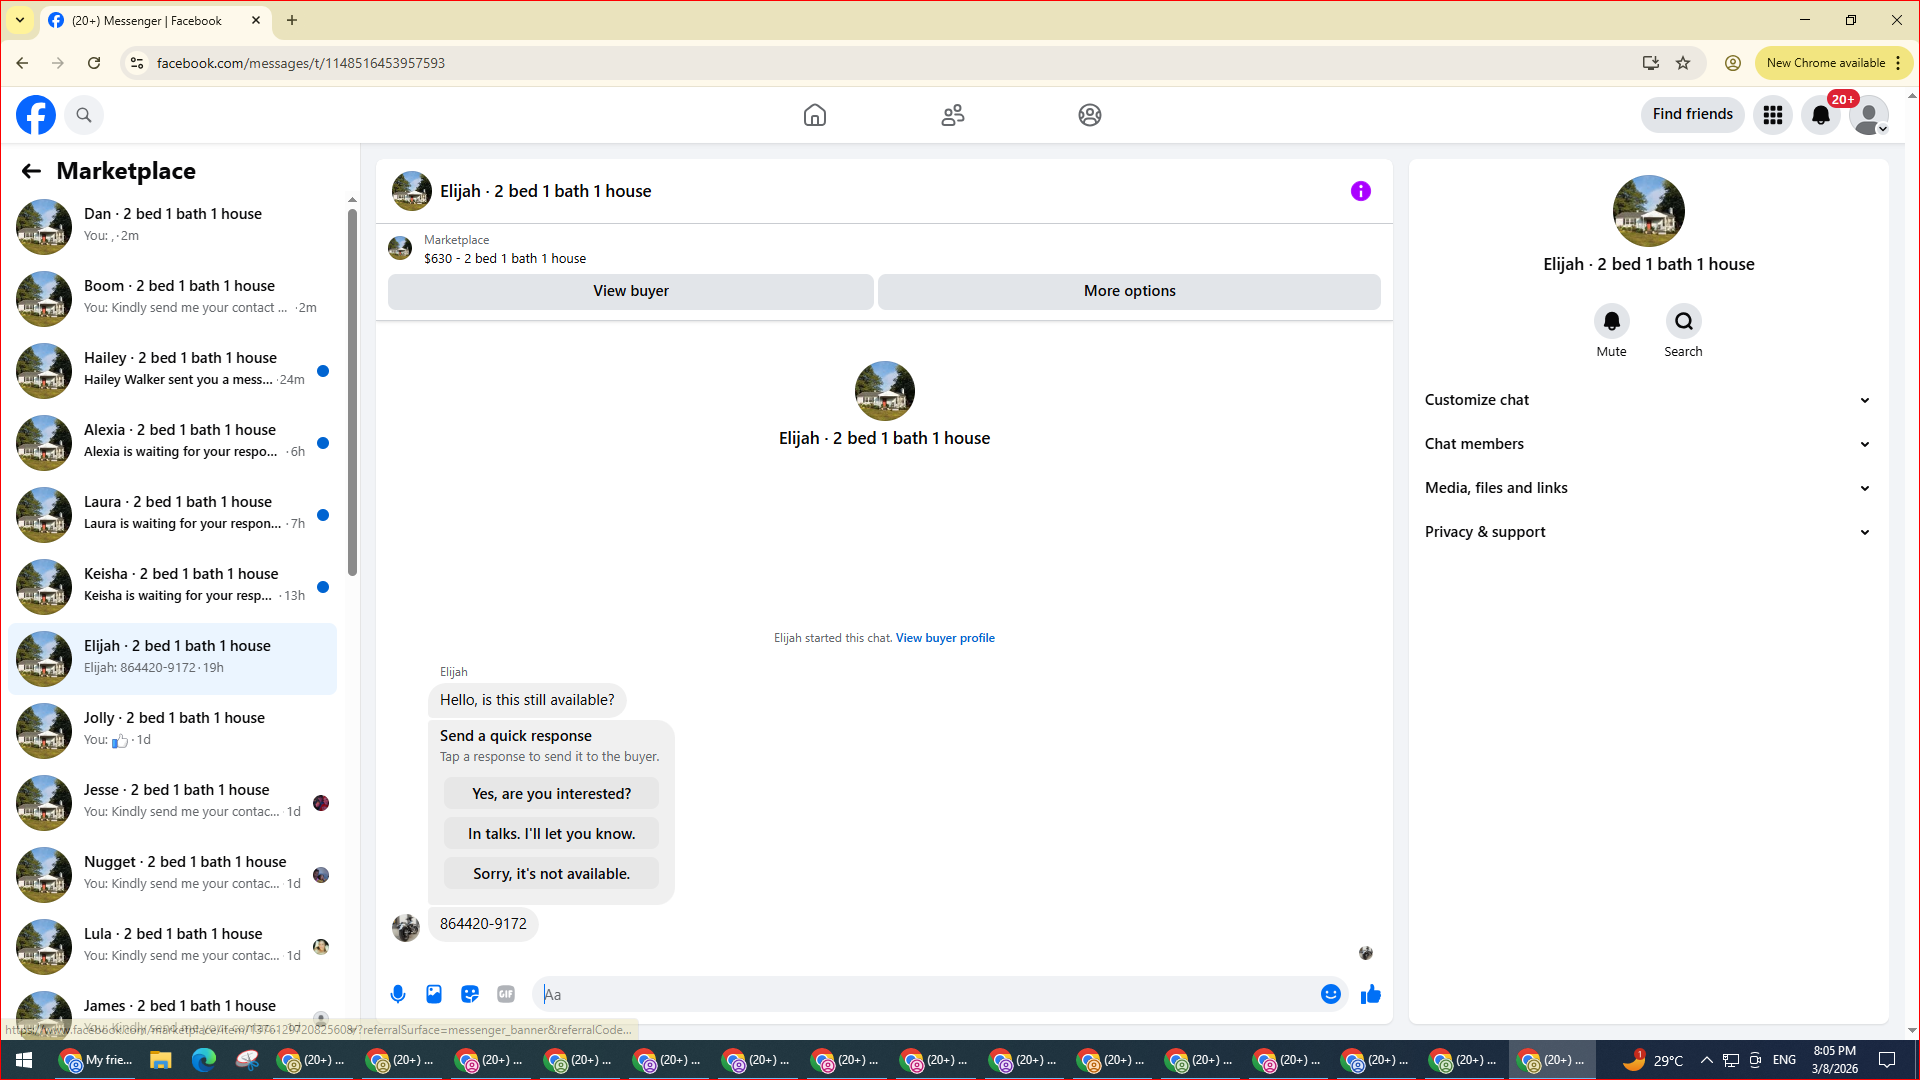Screen dimensions: 1920x1080
Task: Click the voice clip microphone icon
Action: [x=398, y=994]
